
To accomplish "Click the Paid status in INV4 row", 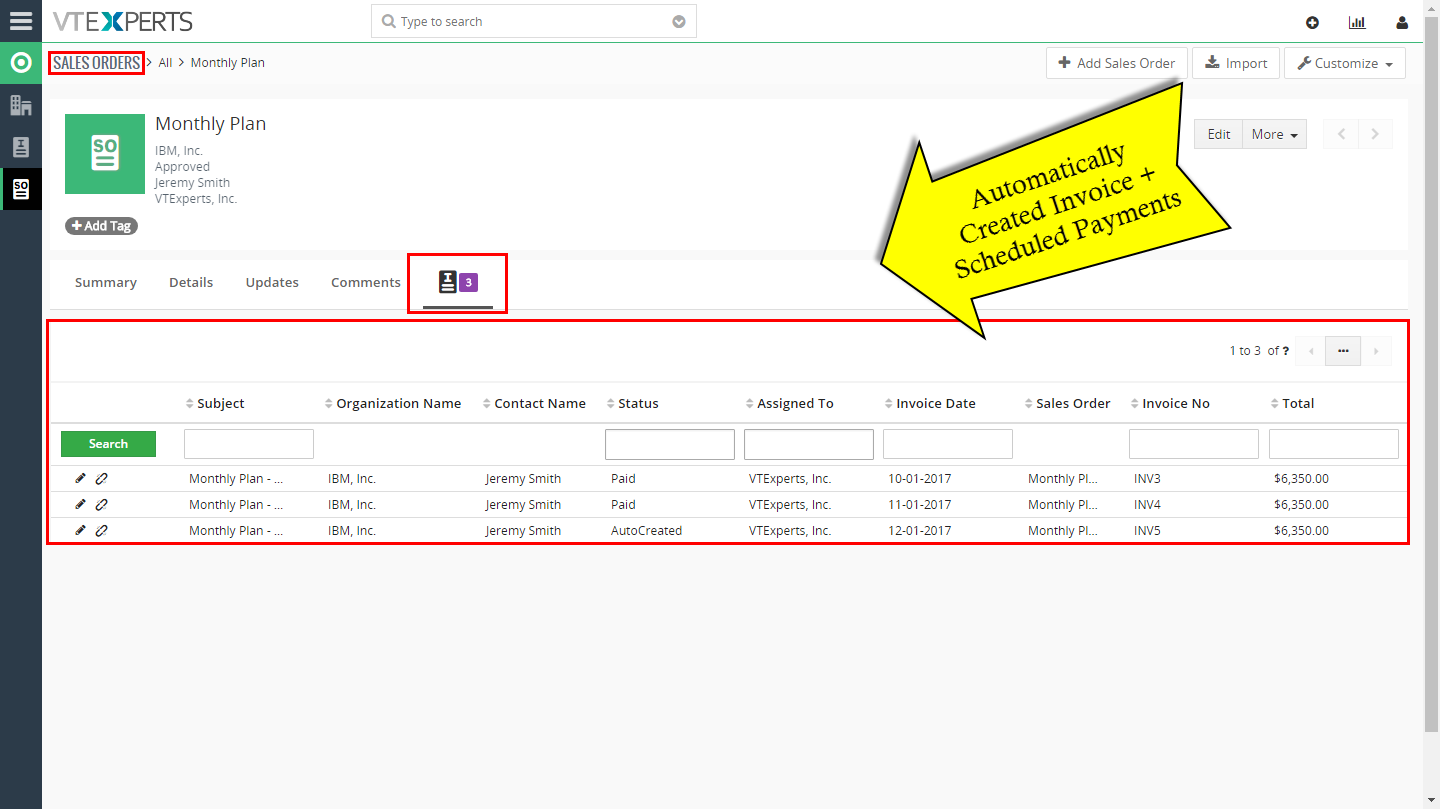I will (x=623, y=505).
